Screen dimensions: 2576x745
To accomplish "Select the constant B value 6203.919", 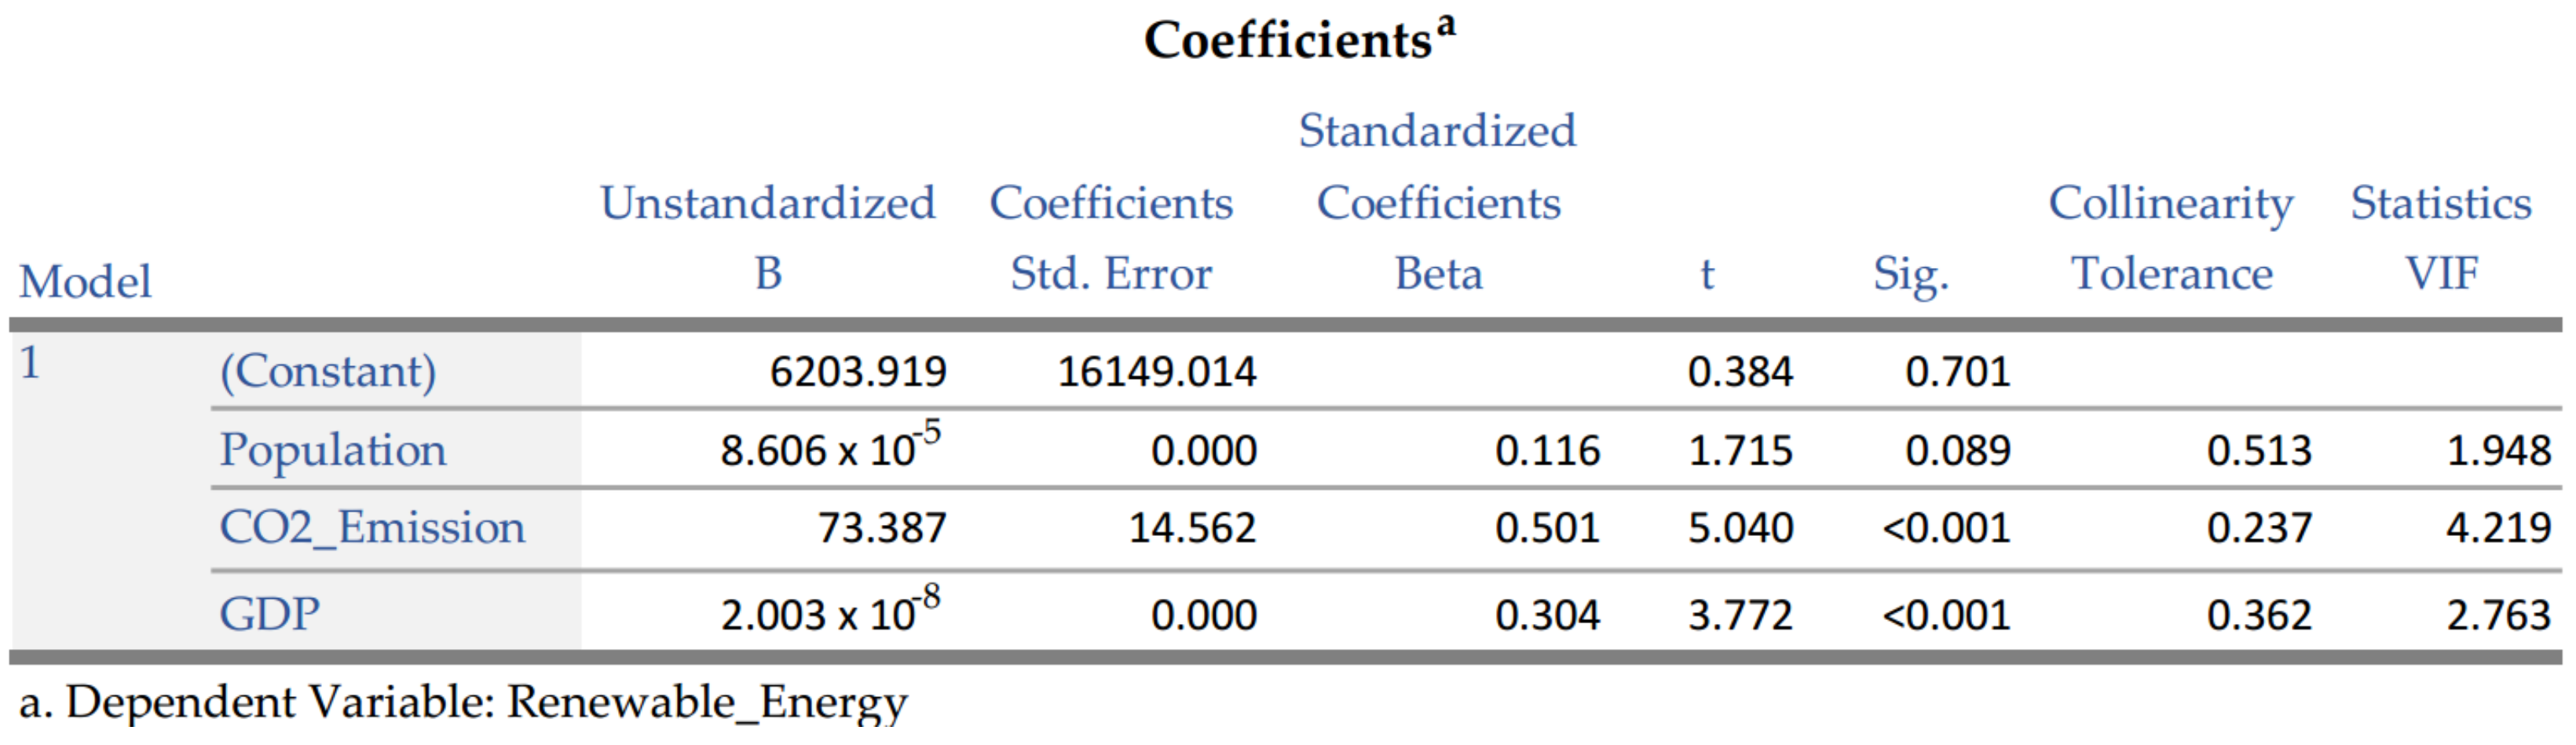I will [857, 372].
